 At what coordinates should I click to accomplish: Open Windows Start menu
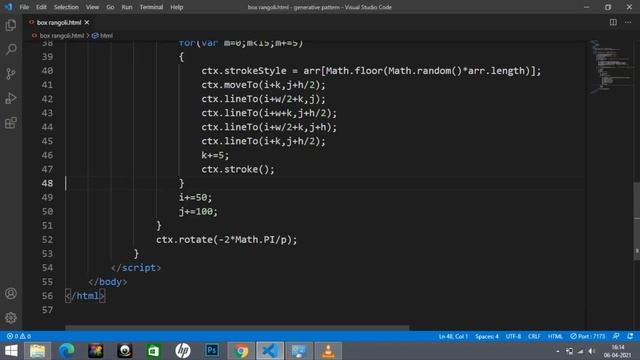tap(11, 351)
